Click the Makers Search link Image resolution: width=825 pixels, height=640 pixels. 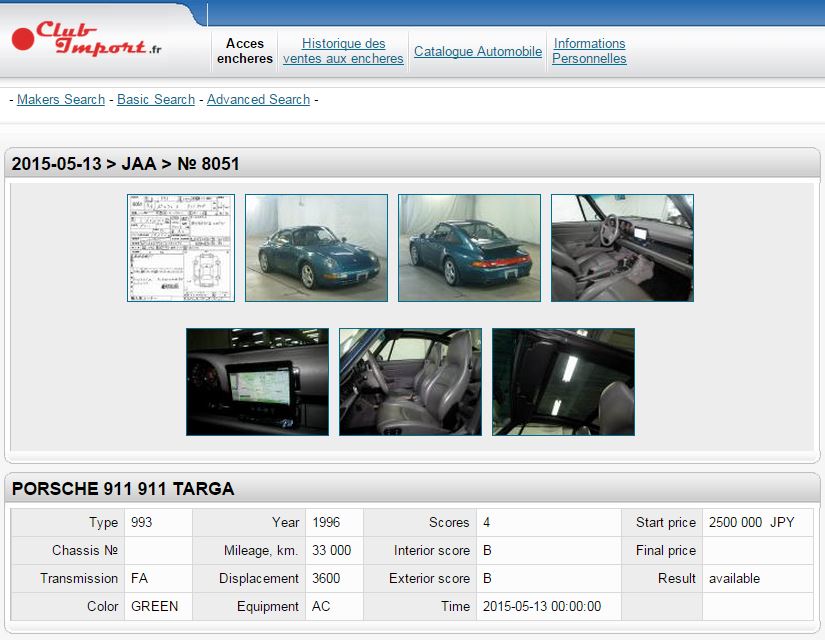click(61, 100)
